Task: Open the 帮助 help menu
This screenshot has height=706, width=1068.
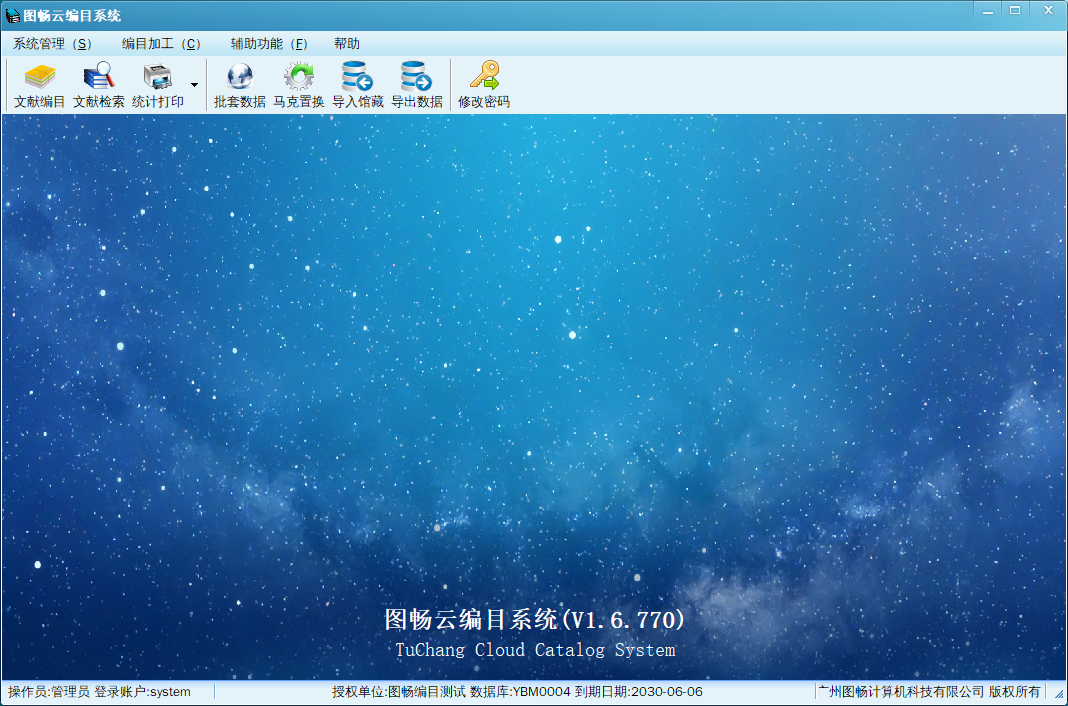Action: tap(347, 44)
